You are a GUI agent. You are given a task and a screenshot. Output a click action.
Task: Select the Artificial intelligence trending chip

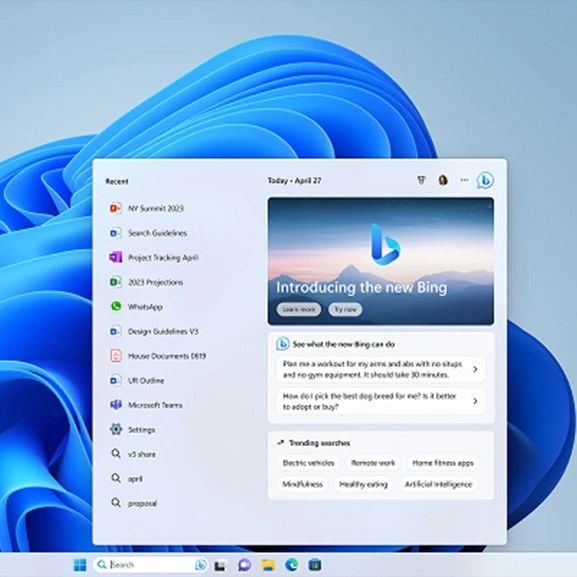point(438,484)
